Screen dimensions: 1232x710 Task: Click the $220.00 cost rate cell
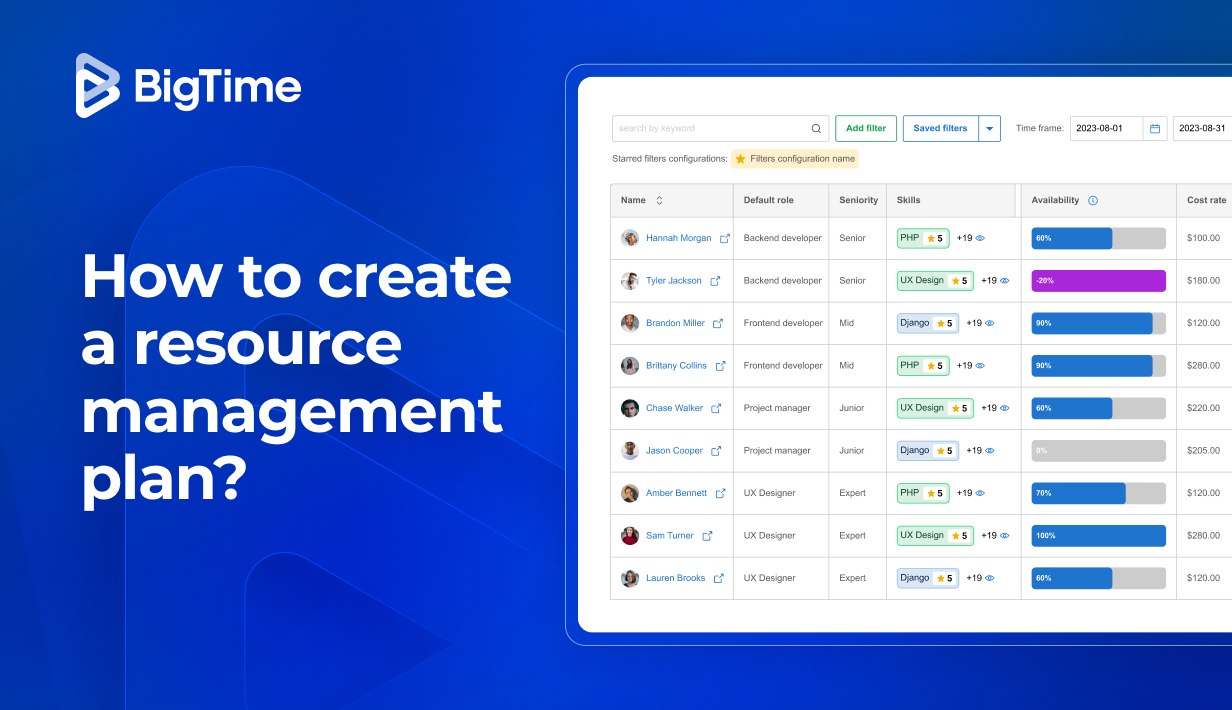click(1203, 408)
